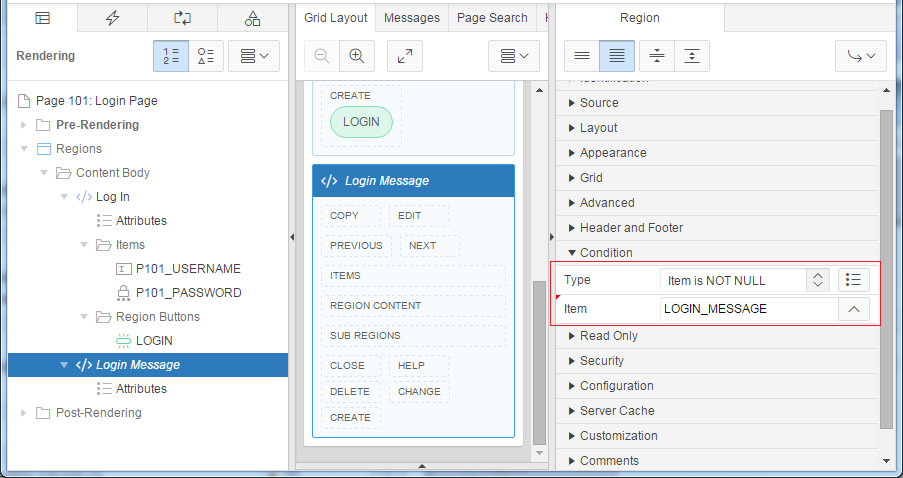Open the Rendering tree menu dropdown

coord(254,56)
